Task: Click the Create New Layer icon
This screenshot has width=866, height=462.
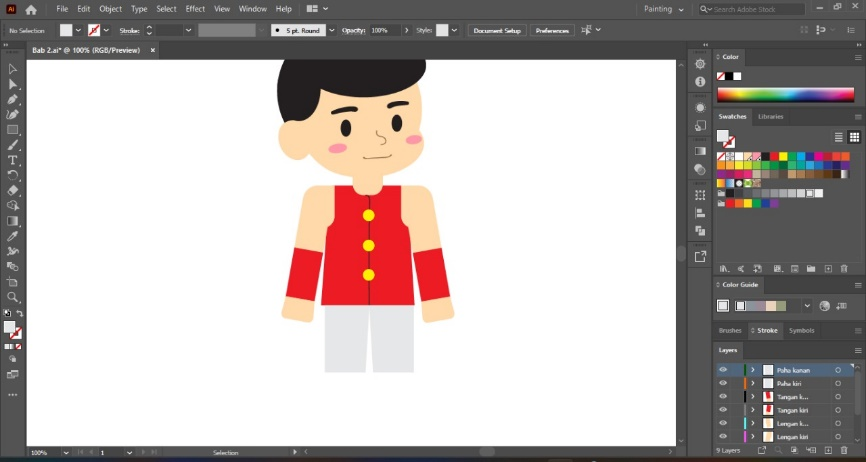Action: pyautogui.click(x=827, y=451)
